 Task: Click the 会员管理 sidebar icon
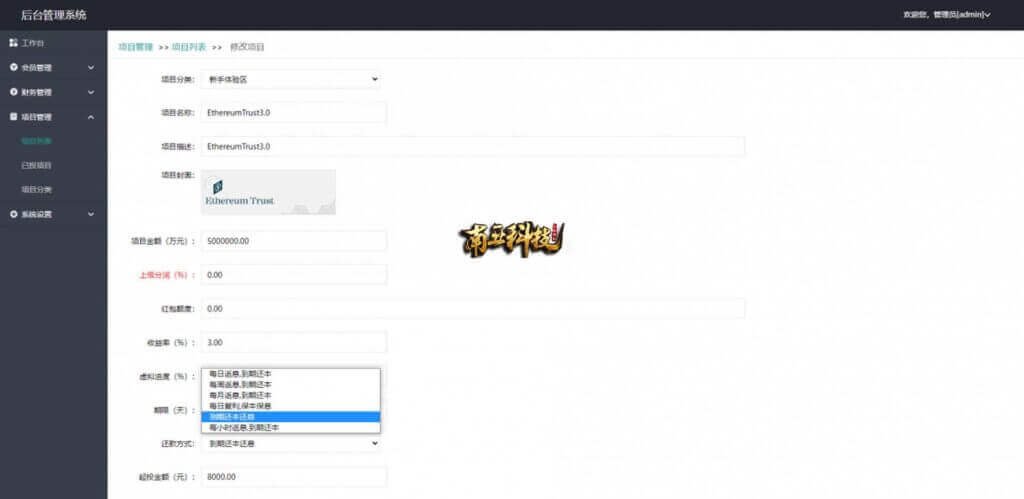pos(13,68)
